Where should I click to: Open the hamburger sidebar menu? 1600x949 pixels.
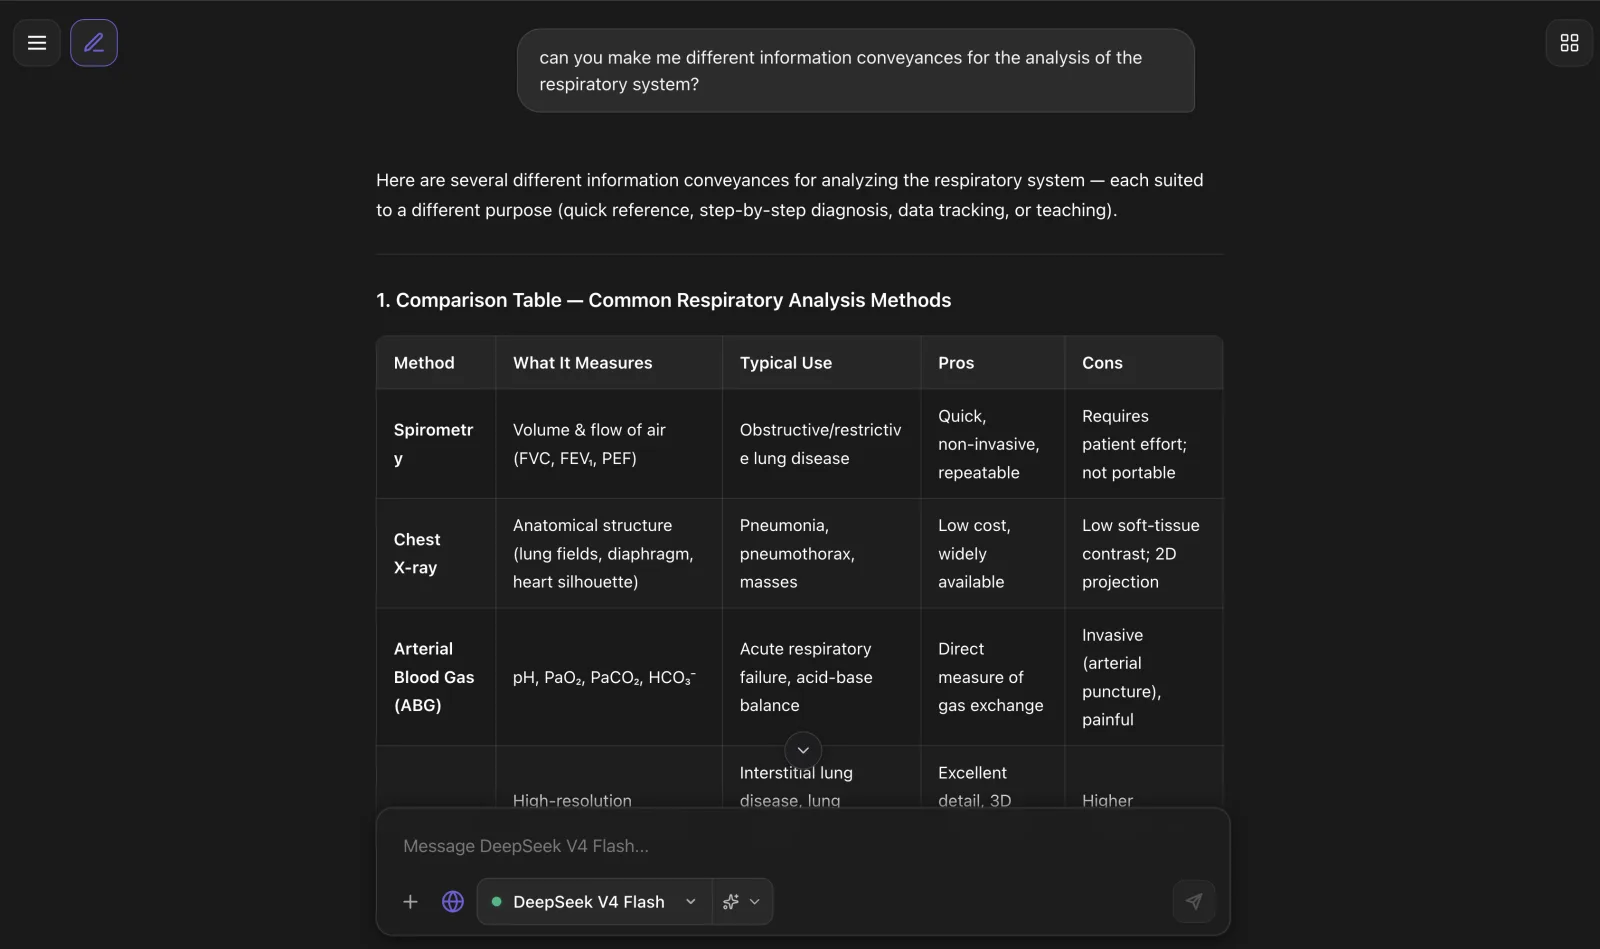point(37,43)
